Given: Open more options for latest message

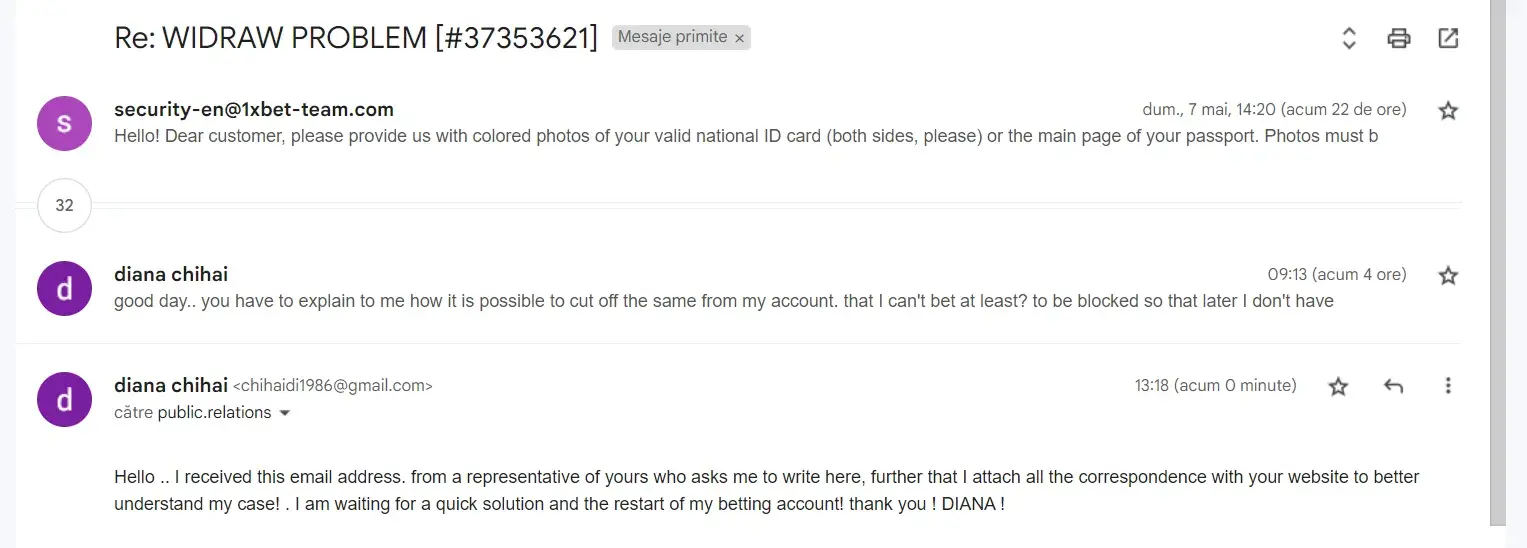Looking at the screenshot, I should tap(1447, 386).
